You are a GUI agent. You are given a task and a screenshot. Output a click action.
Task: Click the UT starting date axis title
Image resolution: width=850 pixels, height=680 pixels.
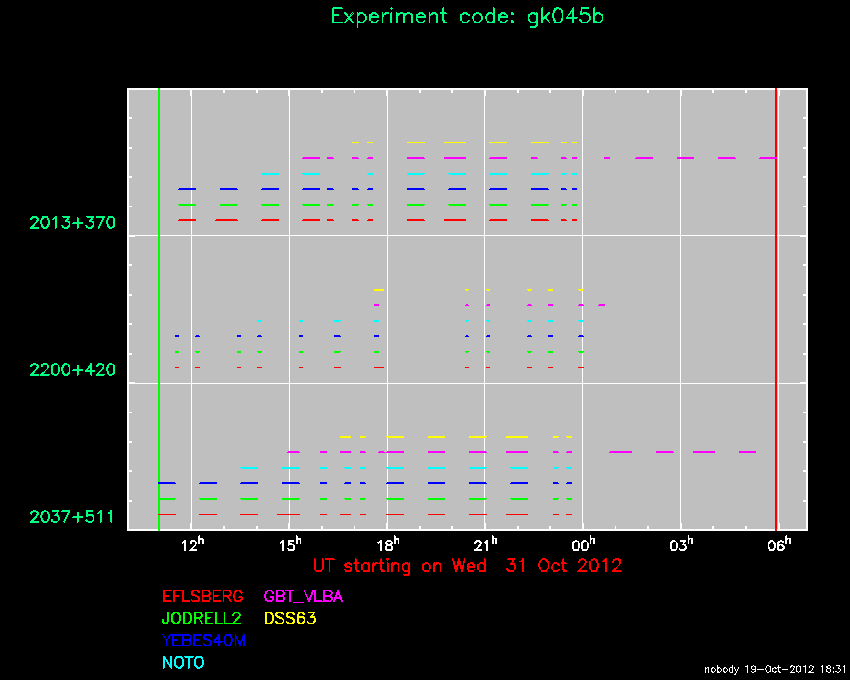pos(467,566)
